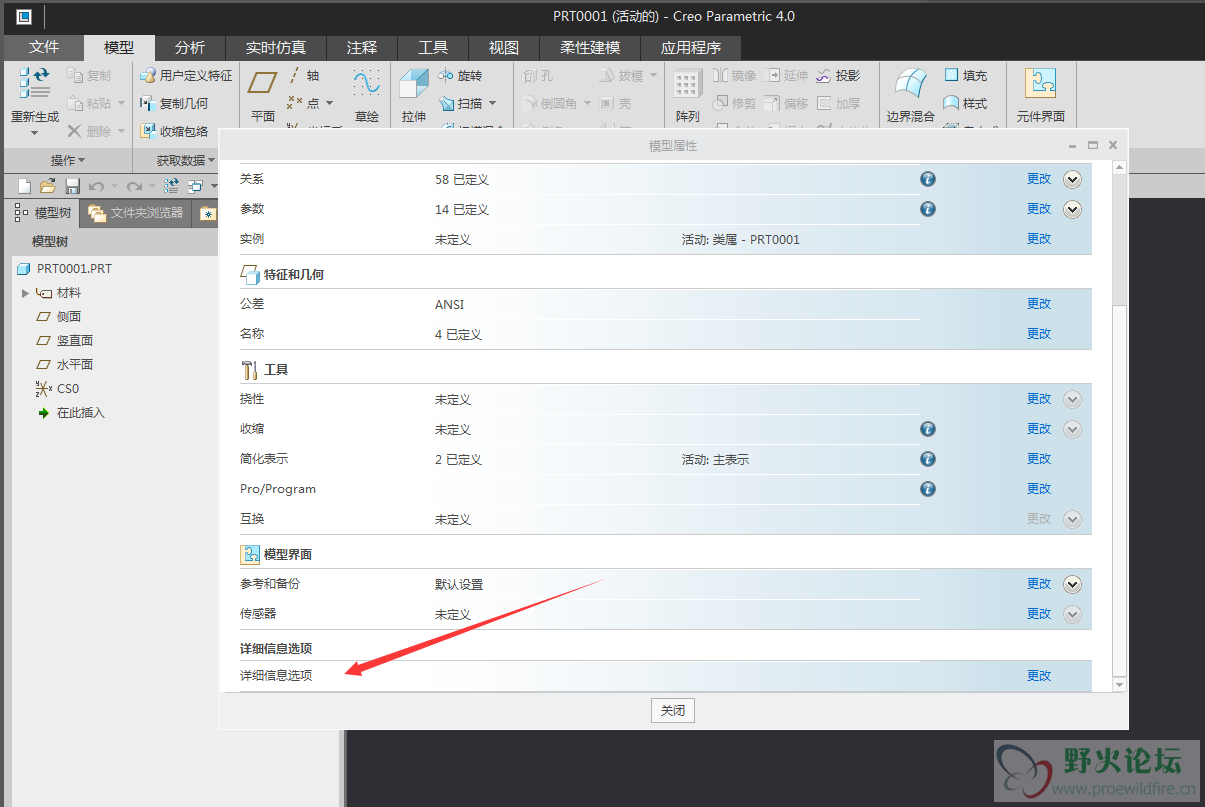Screen dimensions: 1205x807
Task: Click info icon in the 参数 row
Action: pyautogui.click(x=927, y=209)
